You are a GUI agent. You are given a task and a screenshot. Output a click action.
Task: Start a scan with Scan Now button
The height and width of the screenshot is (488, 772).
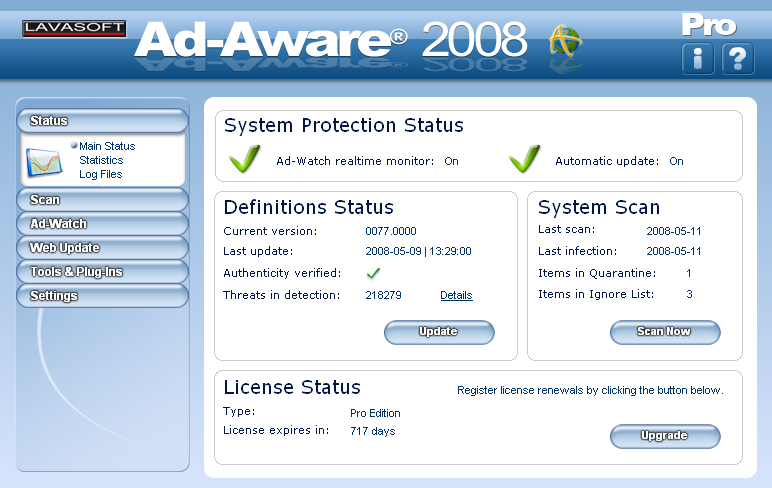[665, 332]
